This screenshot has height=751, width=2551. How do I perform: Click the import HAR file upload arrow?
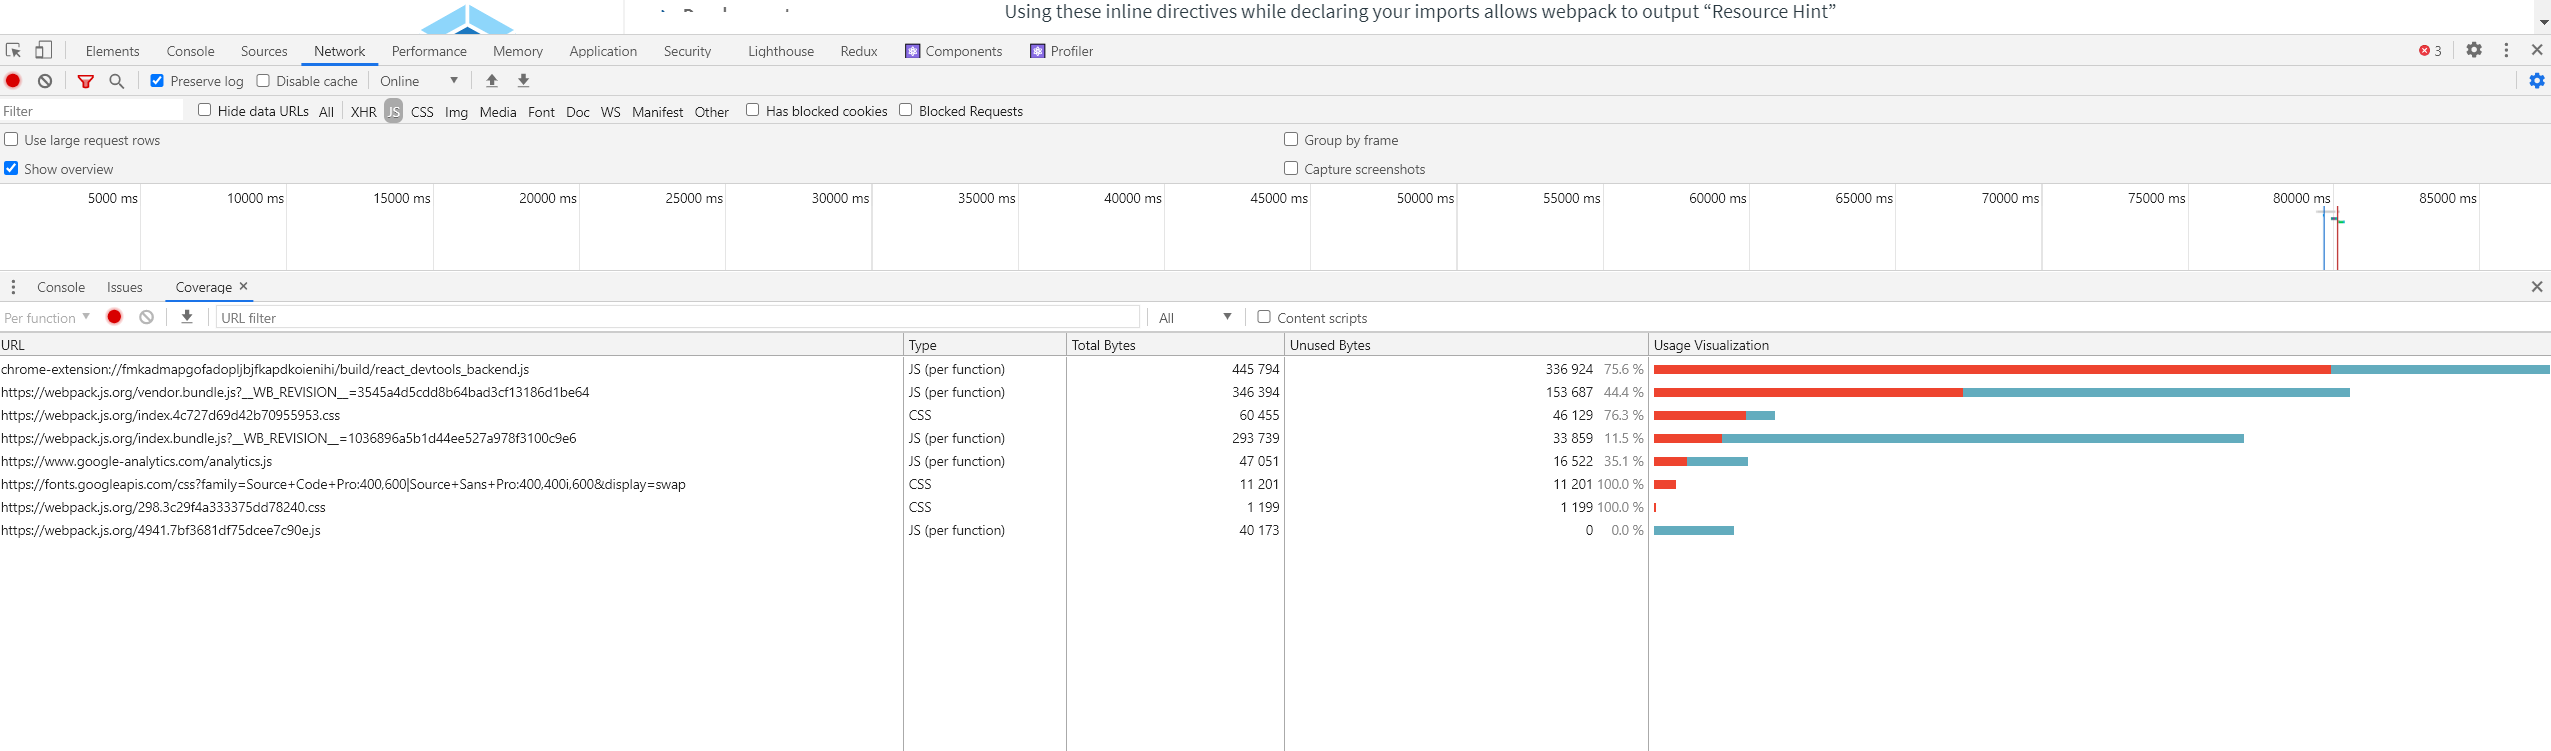491,81
